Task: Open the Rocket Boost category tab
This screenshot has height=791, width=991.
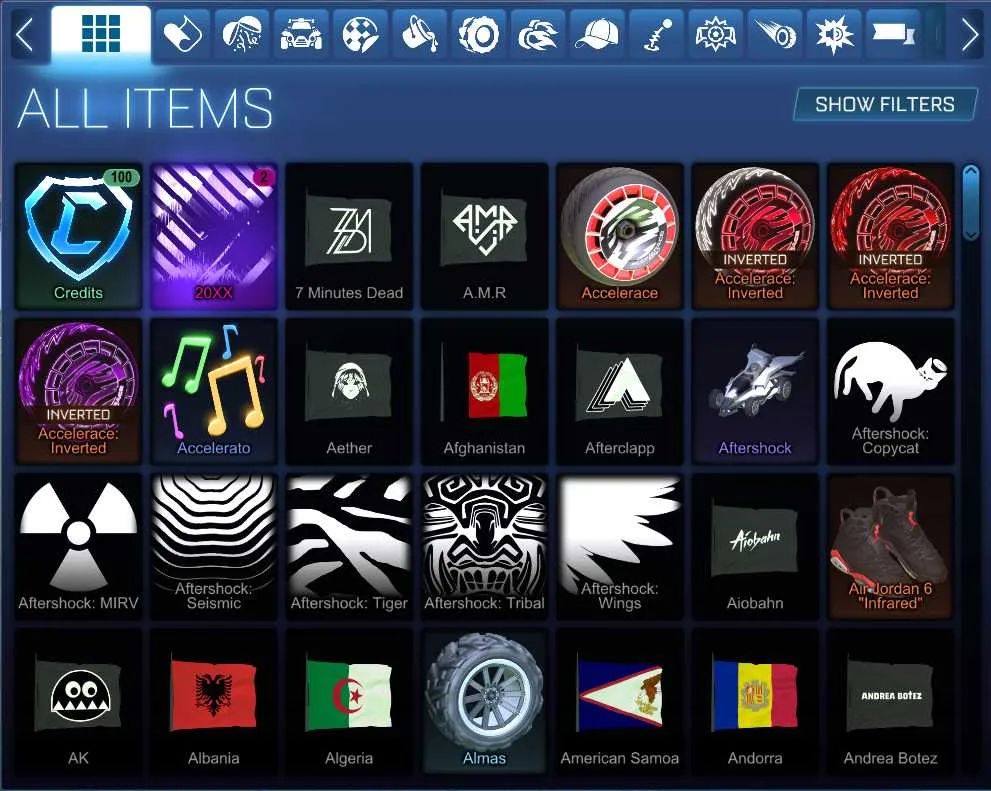Action: coord(538,33)
